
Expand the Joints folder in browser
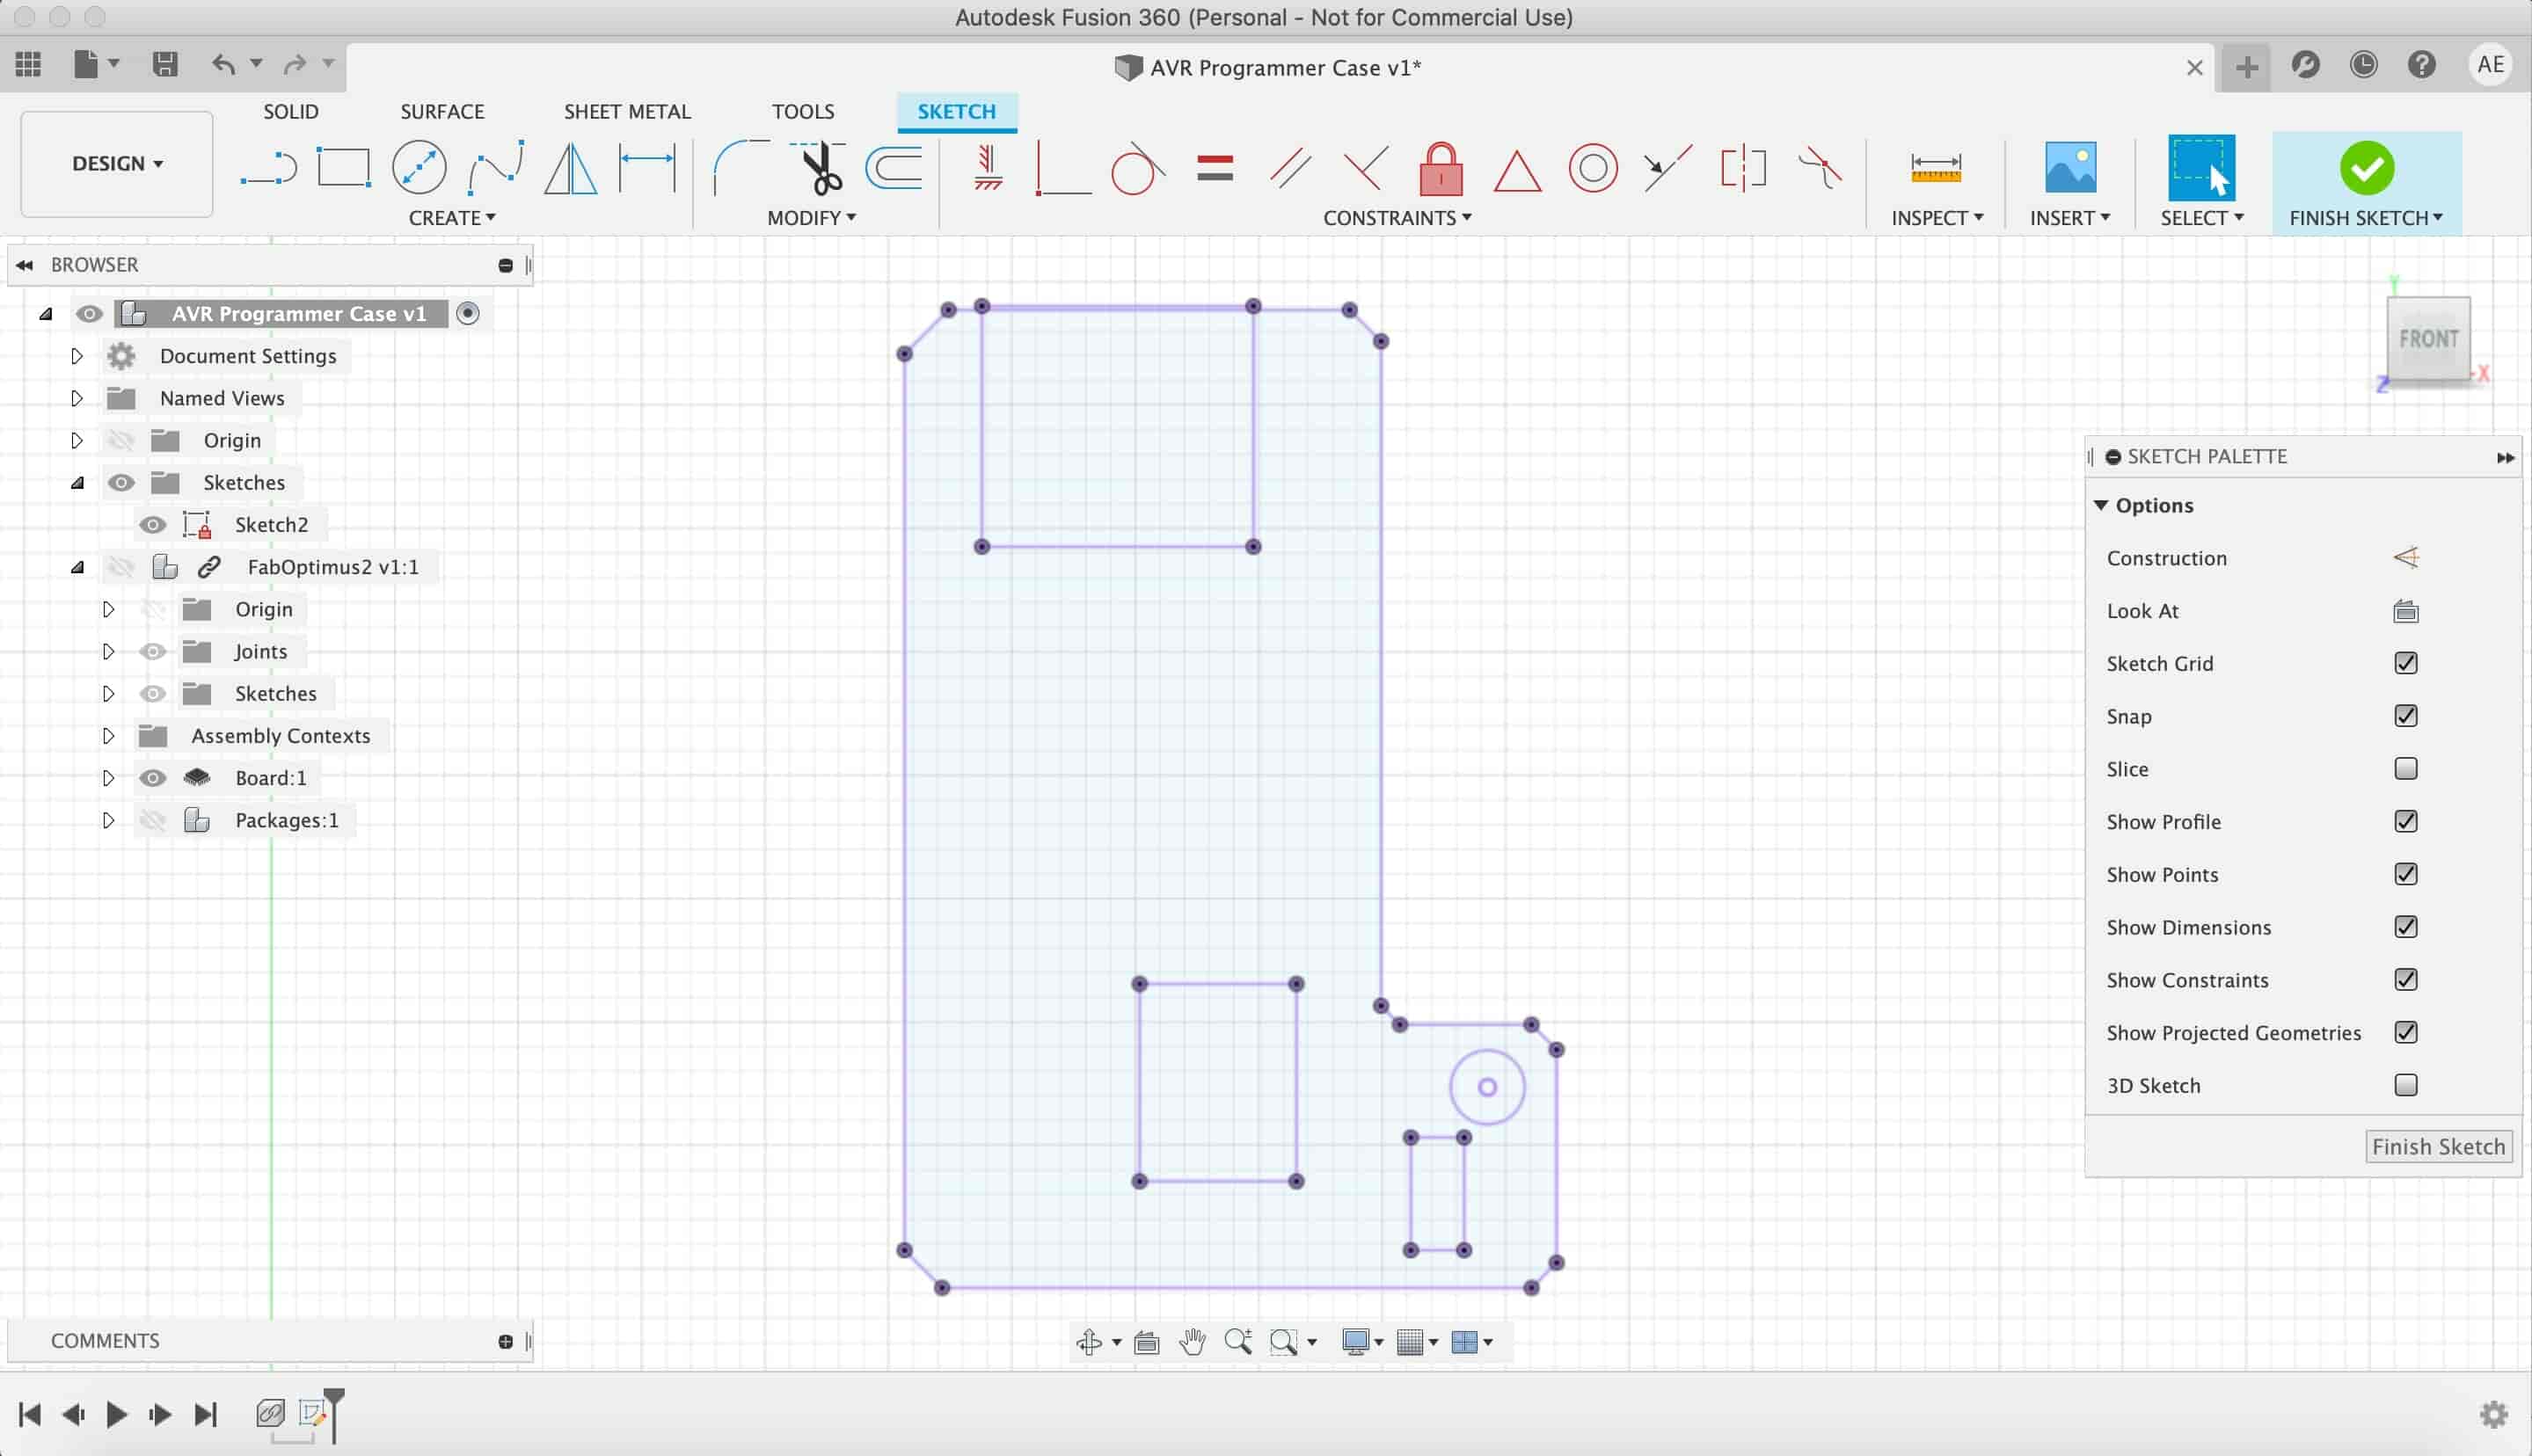coord(106,651)
